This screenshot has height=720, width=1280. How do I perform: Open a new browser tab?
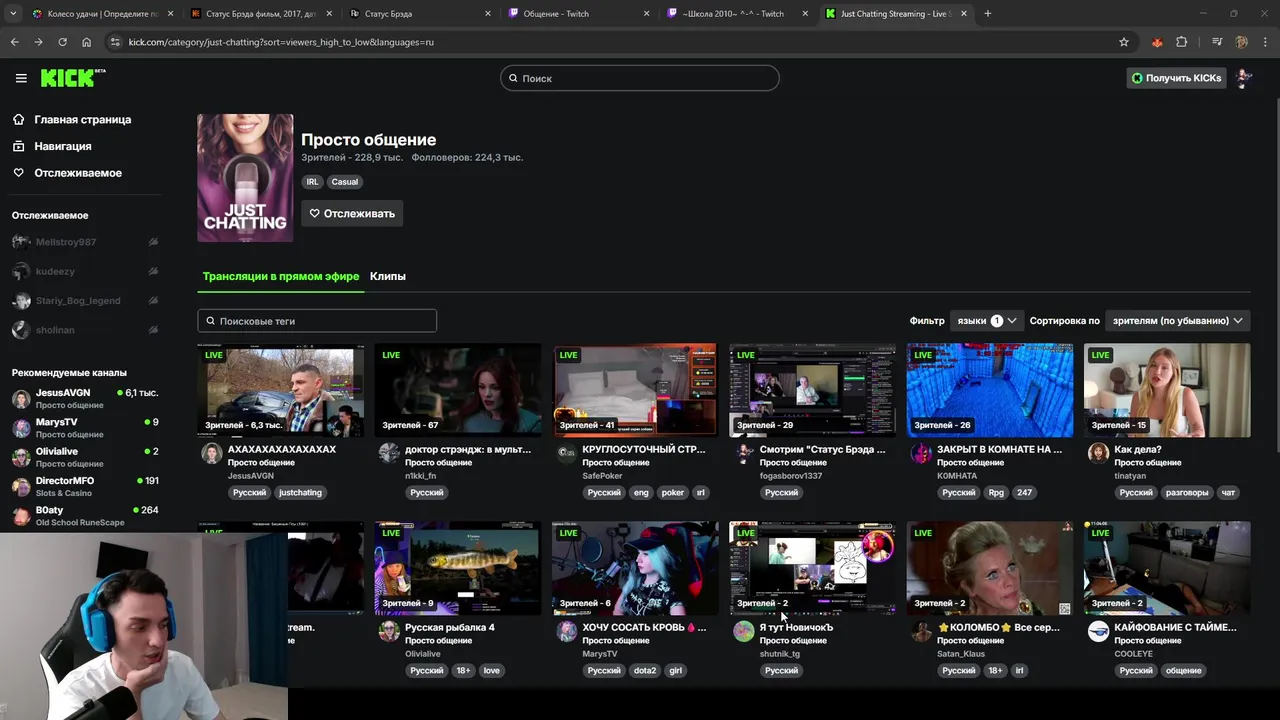pos(987,14)
